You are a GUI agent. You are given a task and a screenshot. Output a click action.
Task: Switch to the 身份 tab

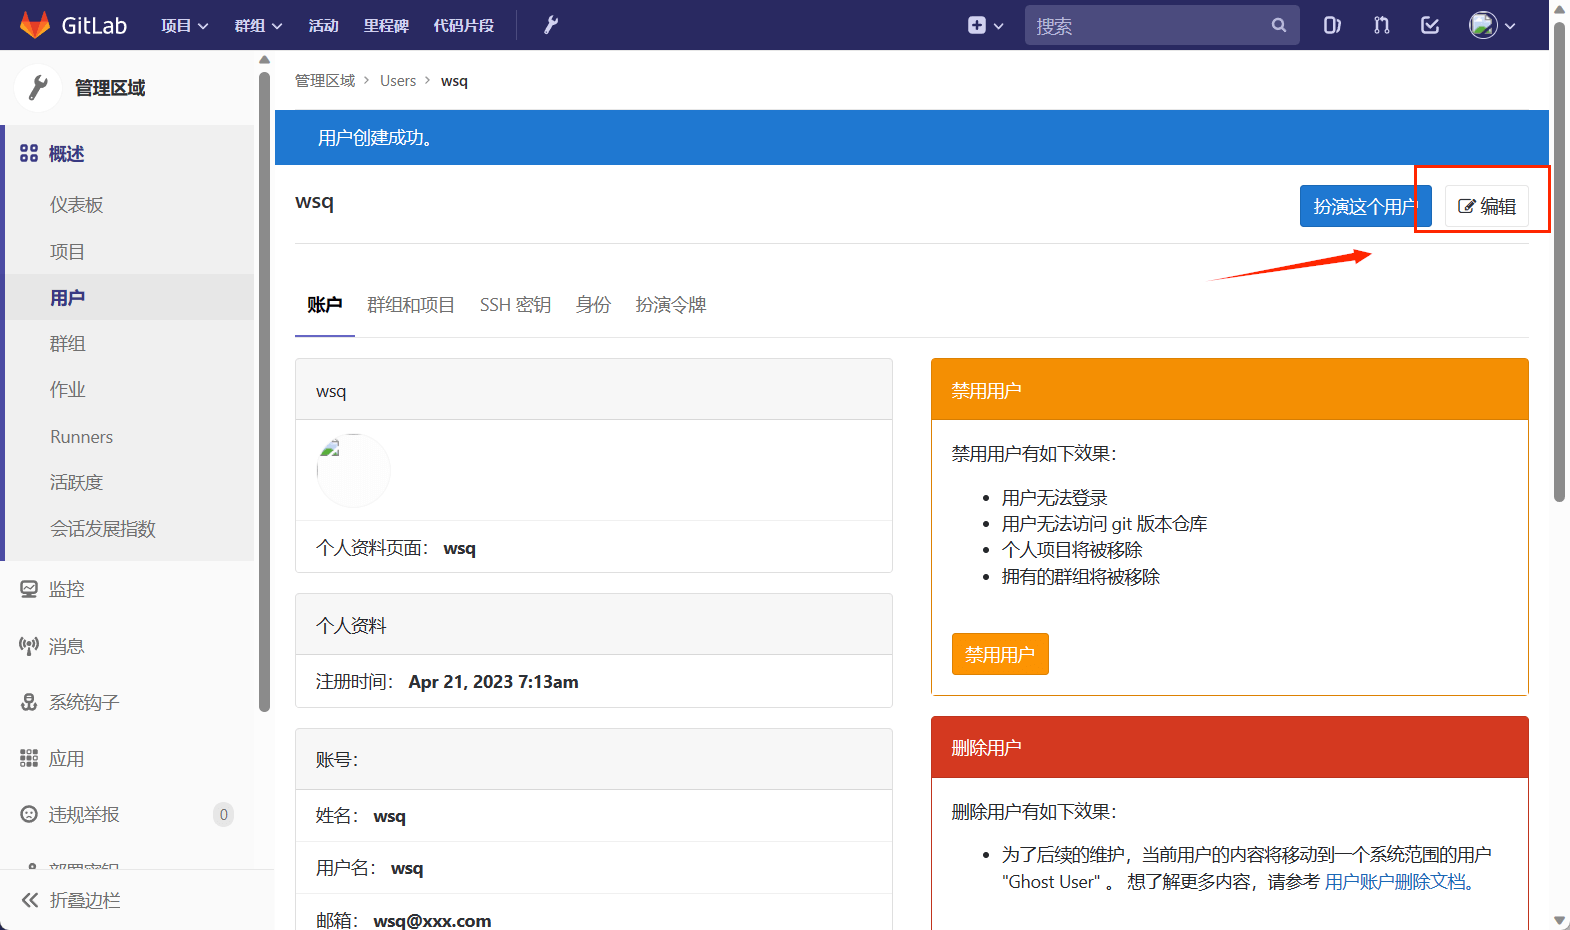pos(593,305)
